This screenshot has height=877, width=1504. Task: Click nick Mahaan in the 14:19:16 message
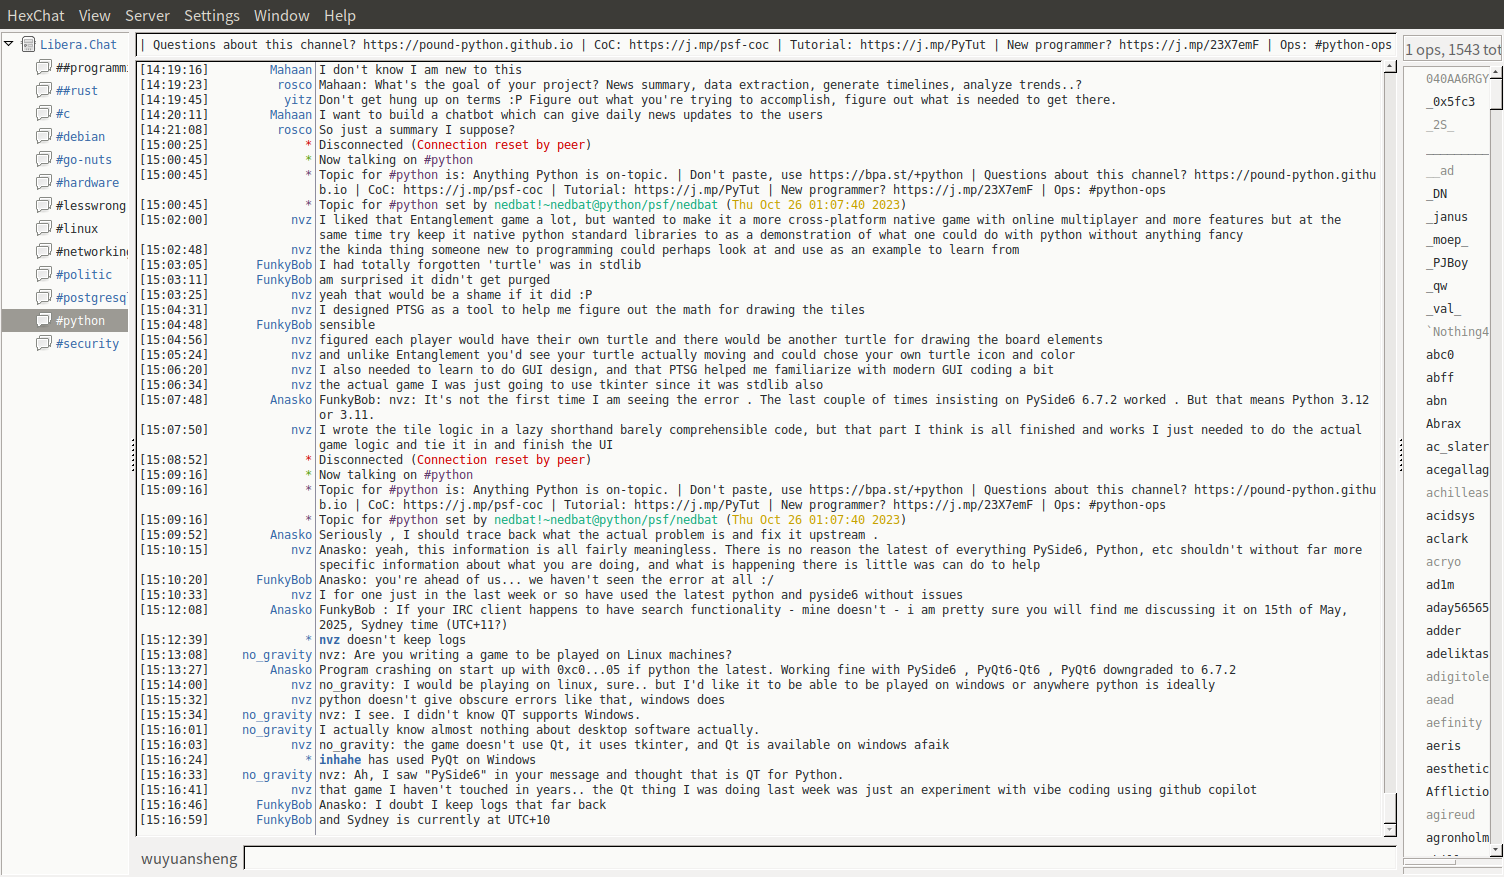tap(291, 70)
